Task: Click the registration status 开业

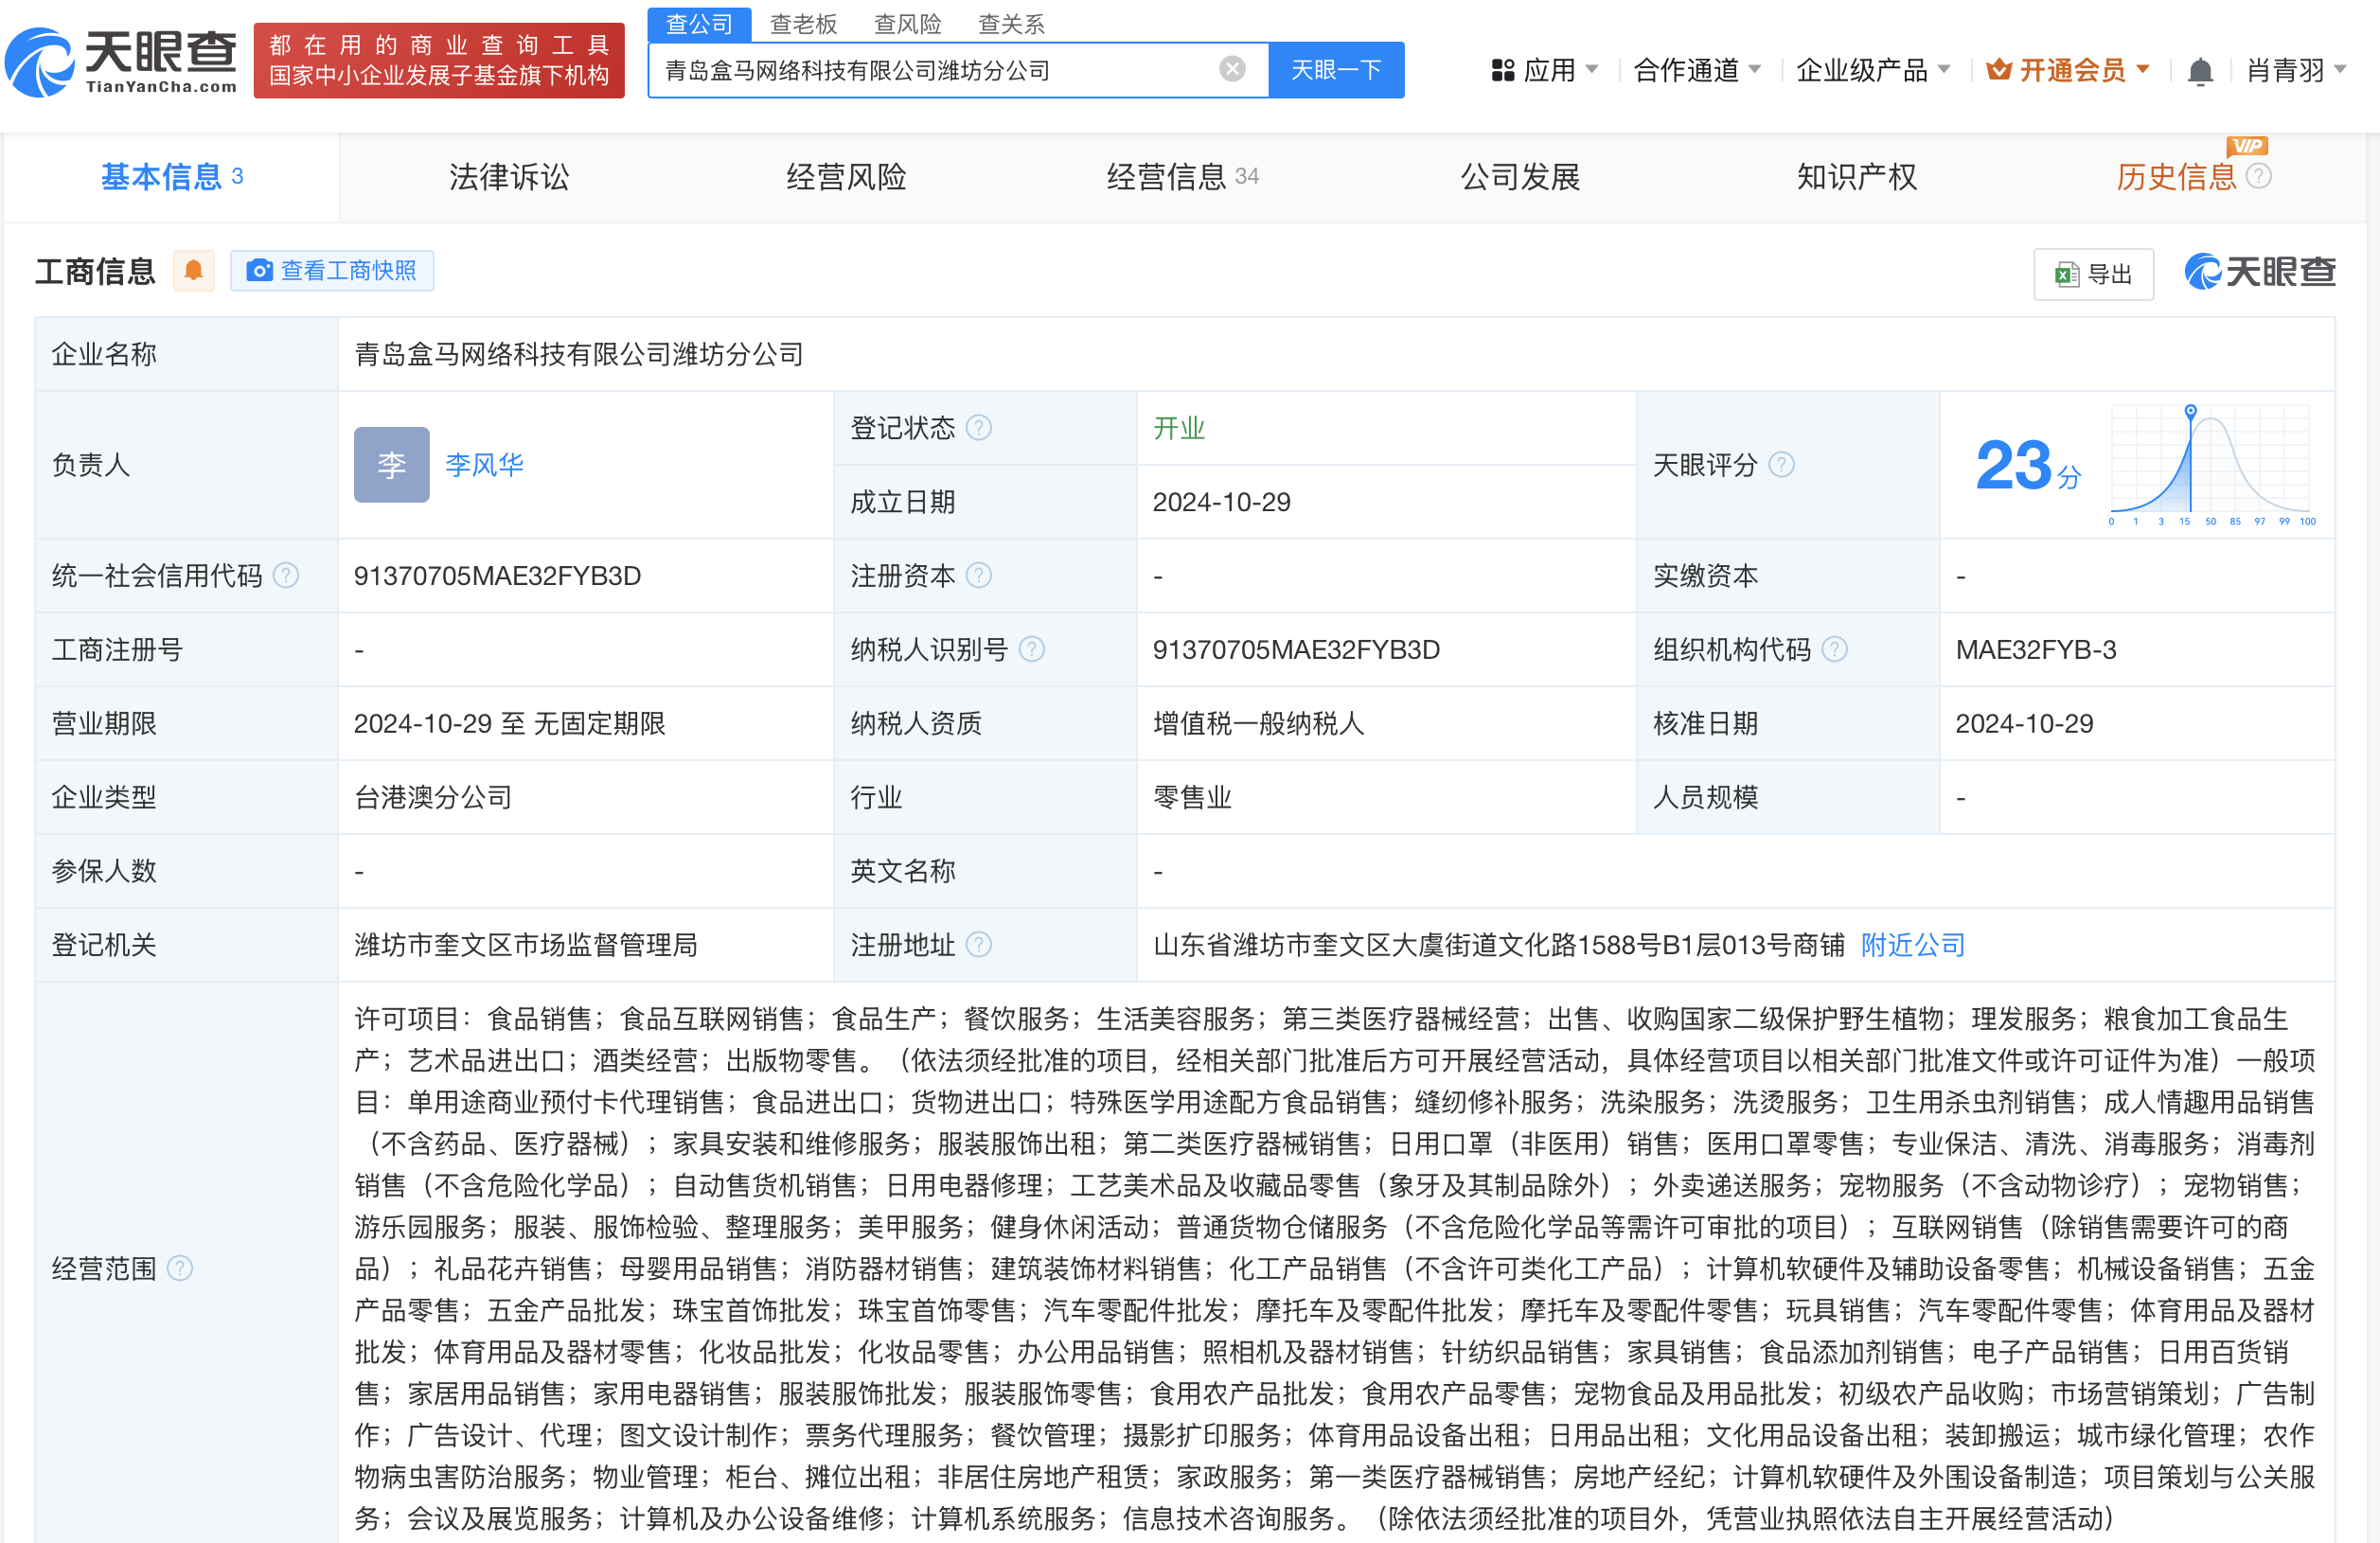Action: pos(1179,428)
